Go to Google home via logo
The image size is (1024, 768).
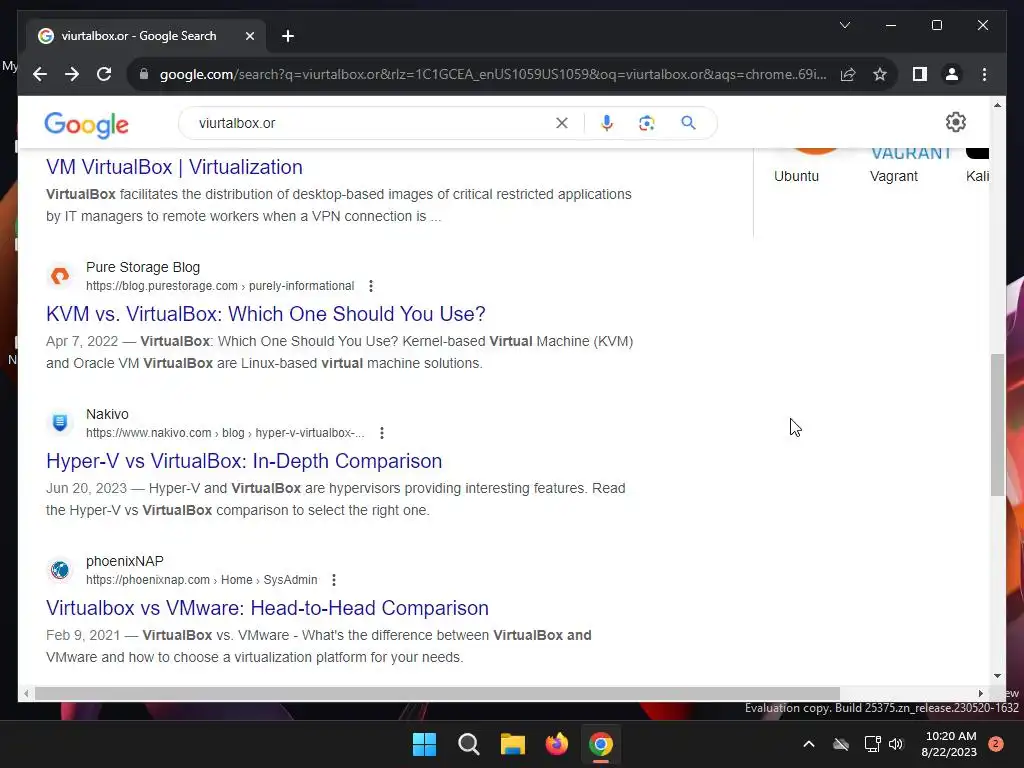coord(86,124)
